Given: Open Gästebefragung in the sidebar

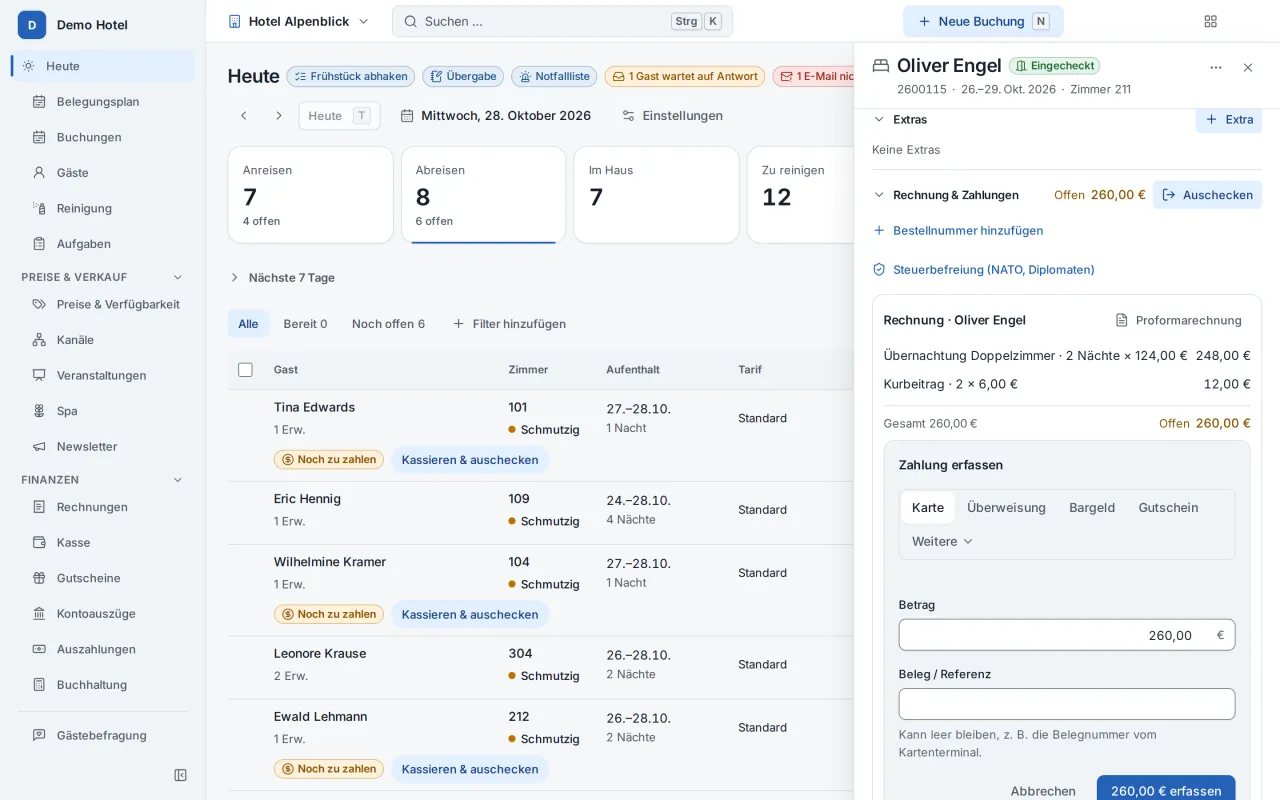Looking at the screenshot, I should coord(103,735).
